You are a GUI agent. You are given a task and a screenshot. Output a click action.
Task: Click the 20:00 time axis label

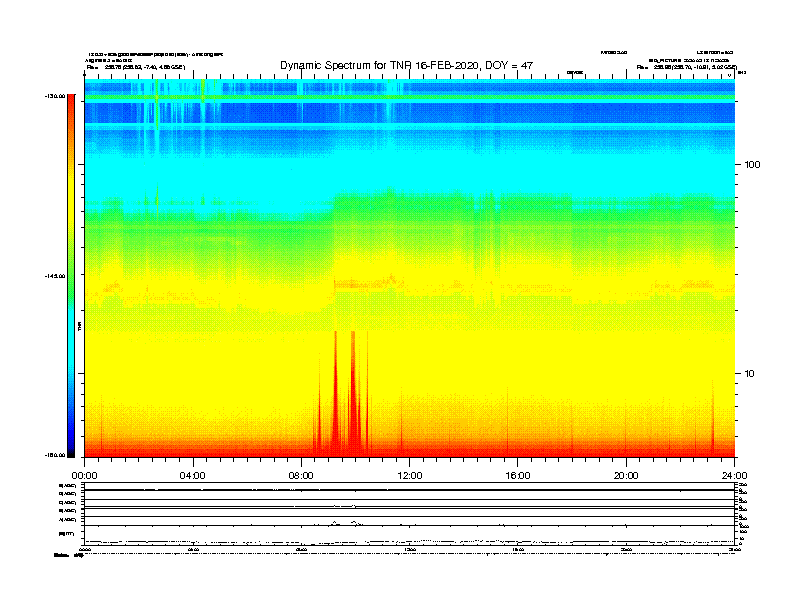626,476
